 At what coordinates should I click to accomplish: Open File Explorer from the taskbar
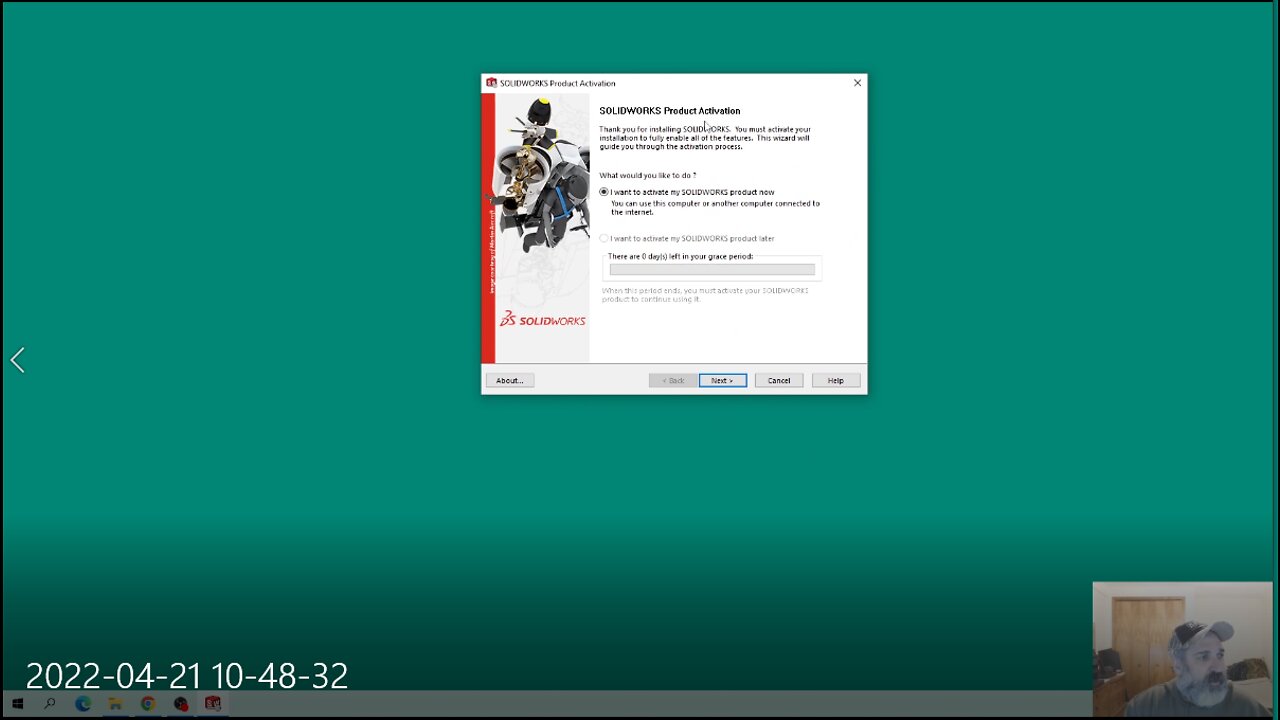click(115, 704)
